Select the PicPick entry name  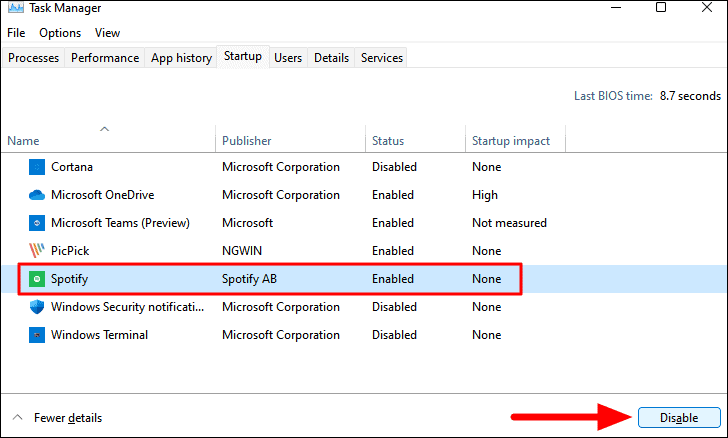70,251
